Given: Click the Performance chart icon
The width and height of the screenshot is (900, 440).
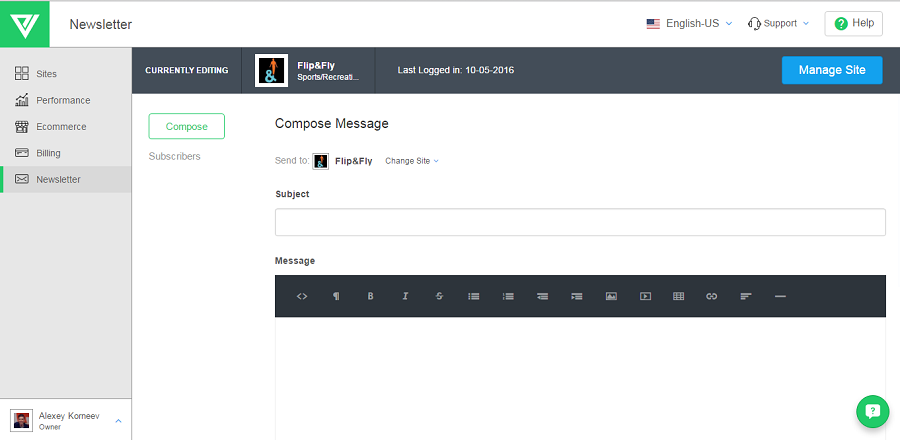Looking at the screenshot, I should pos(22,100).
